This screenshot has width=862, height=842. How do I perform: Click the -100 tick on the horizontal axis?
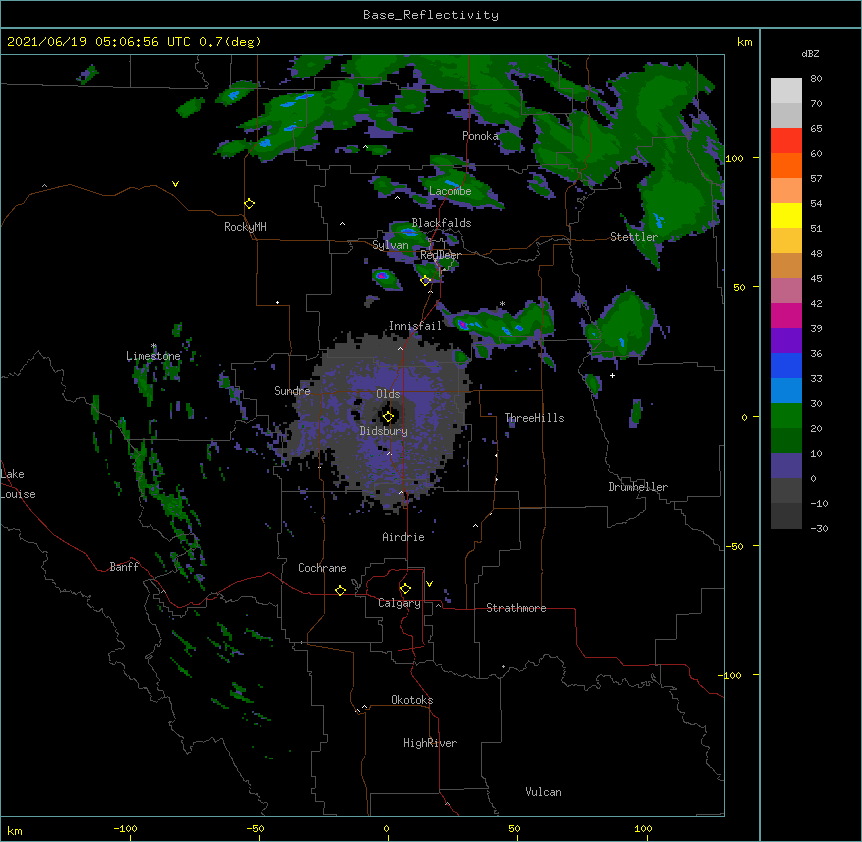125,828
